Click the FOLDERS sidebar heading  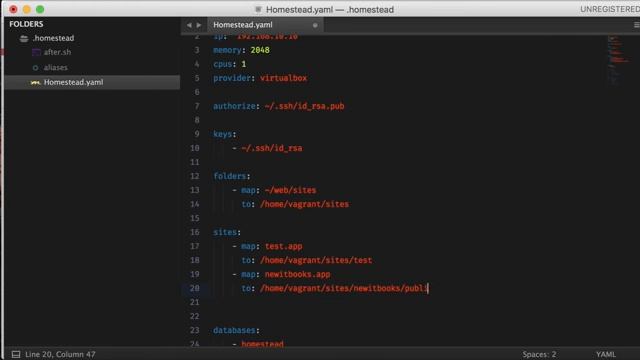[x=26, y=24]
